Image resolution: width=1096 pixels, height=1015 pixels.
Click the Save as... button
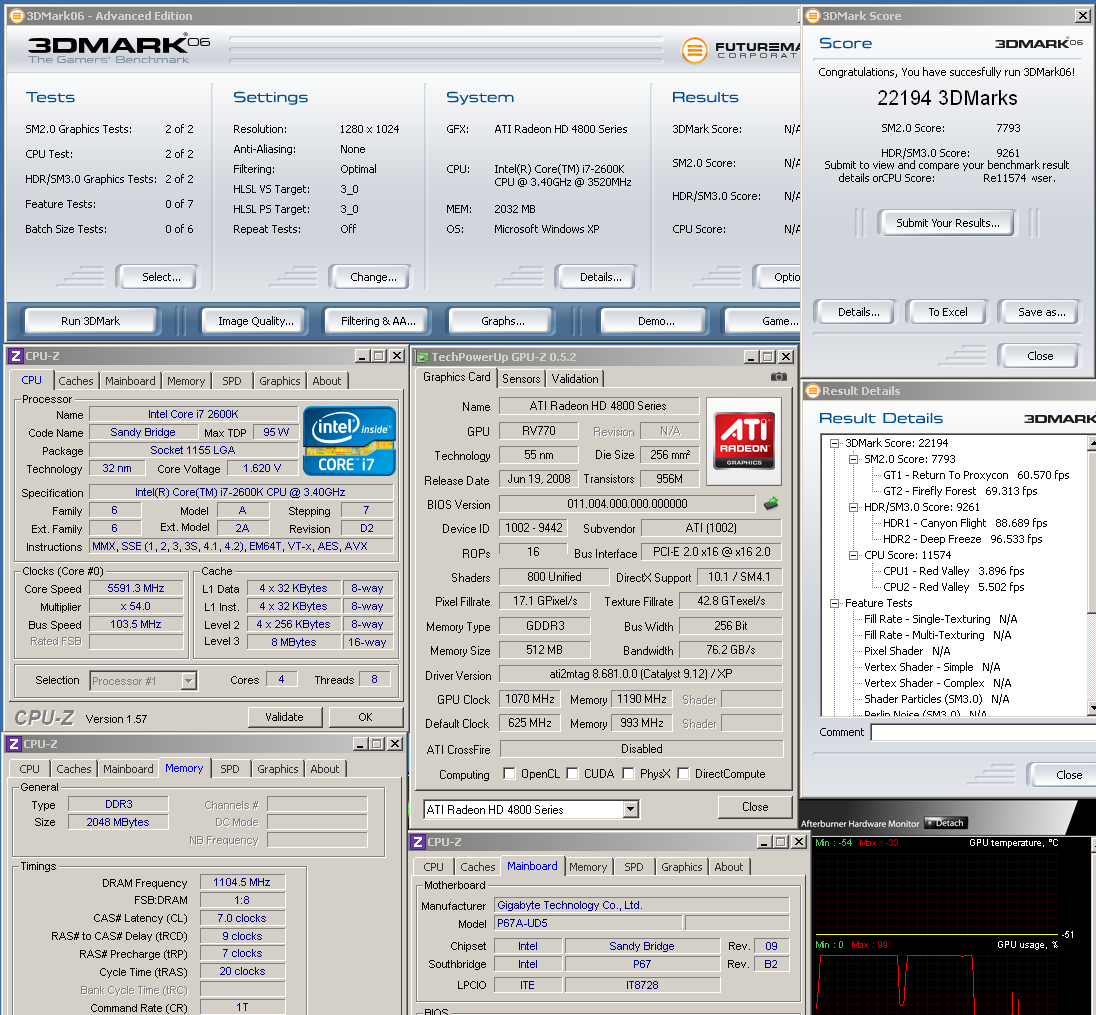pyautogui.click(x=1041, y=312)
